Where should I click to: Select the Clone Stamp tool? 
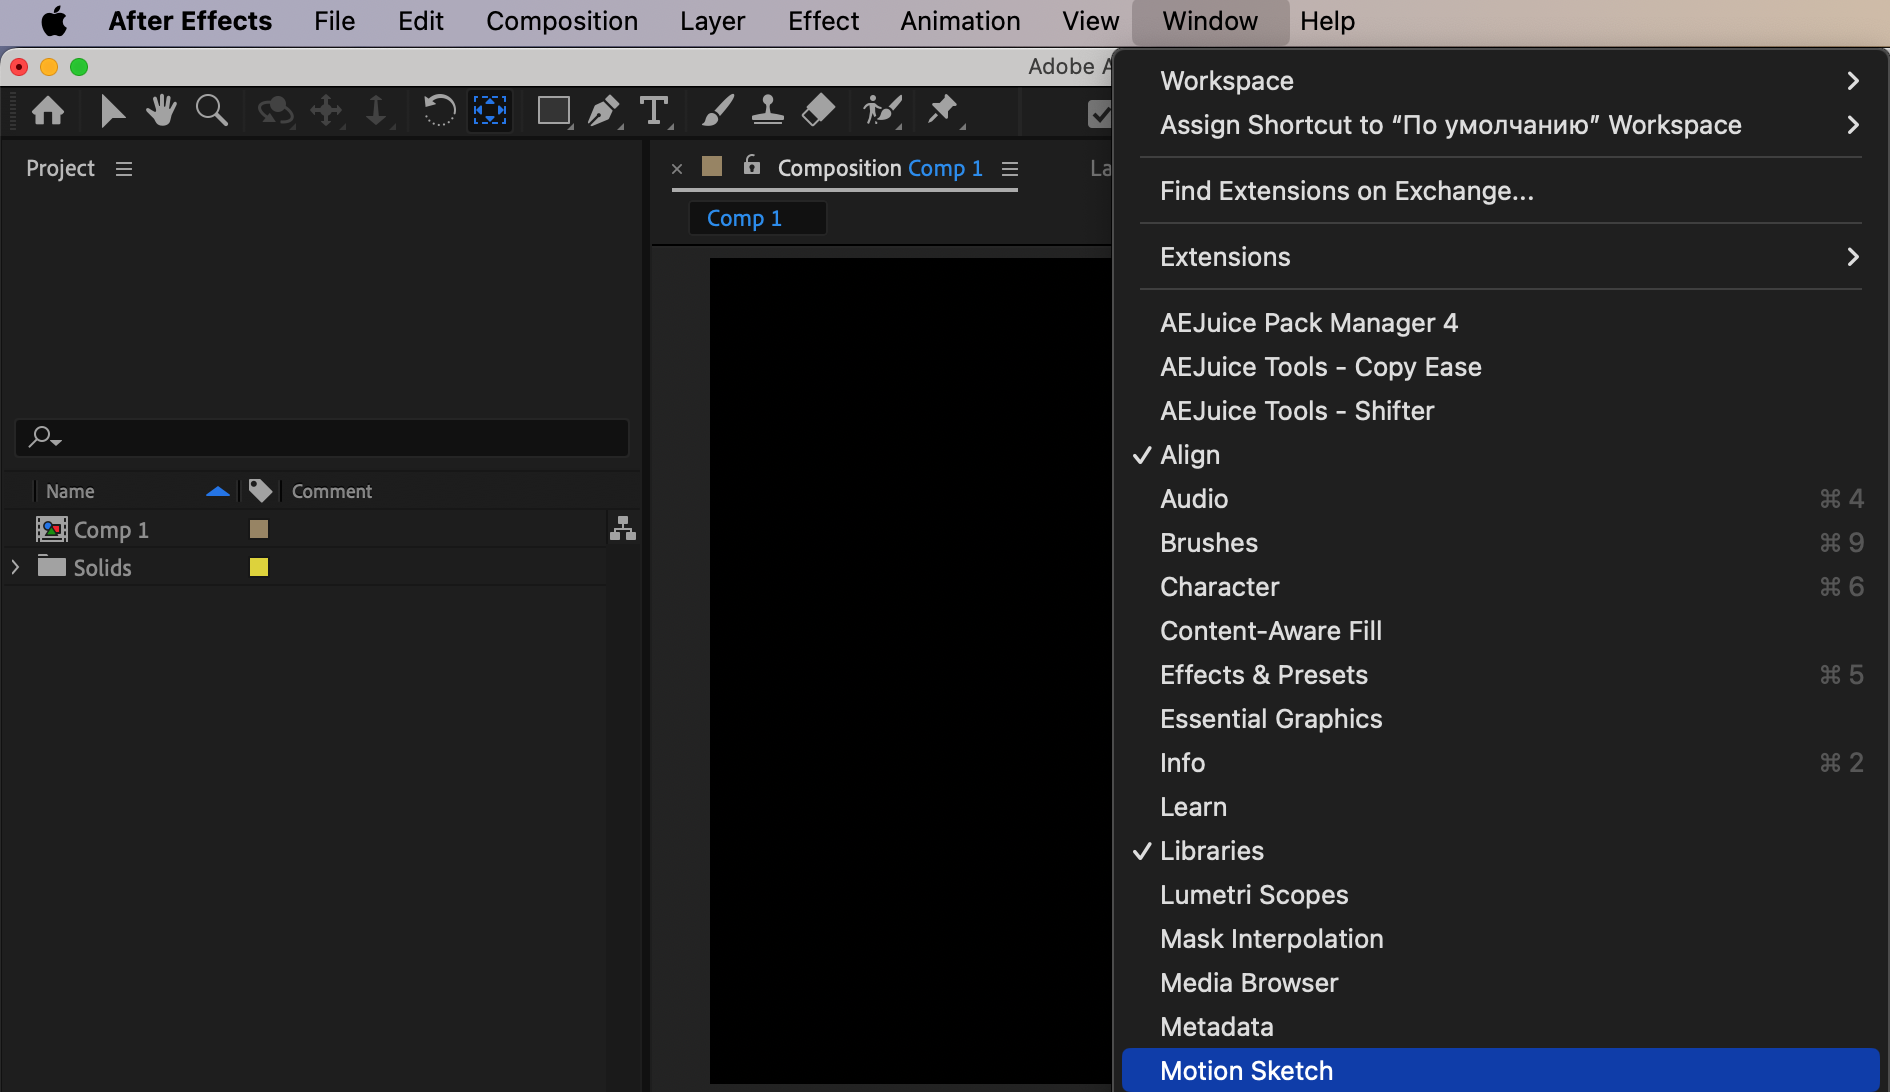[x=768, y=111]
